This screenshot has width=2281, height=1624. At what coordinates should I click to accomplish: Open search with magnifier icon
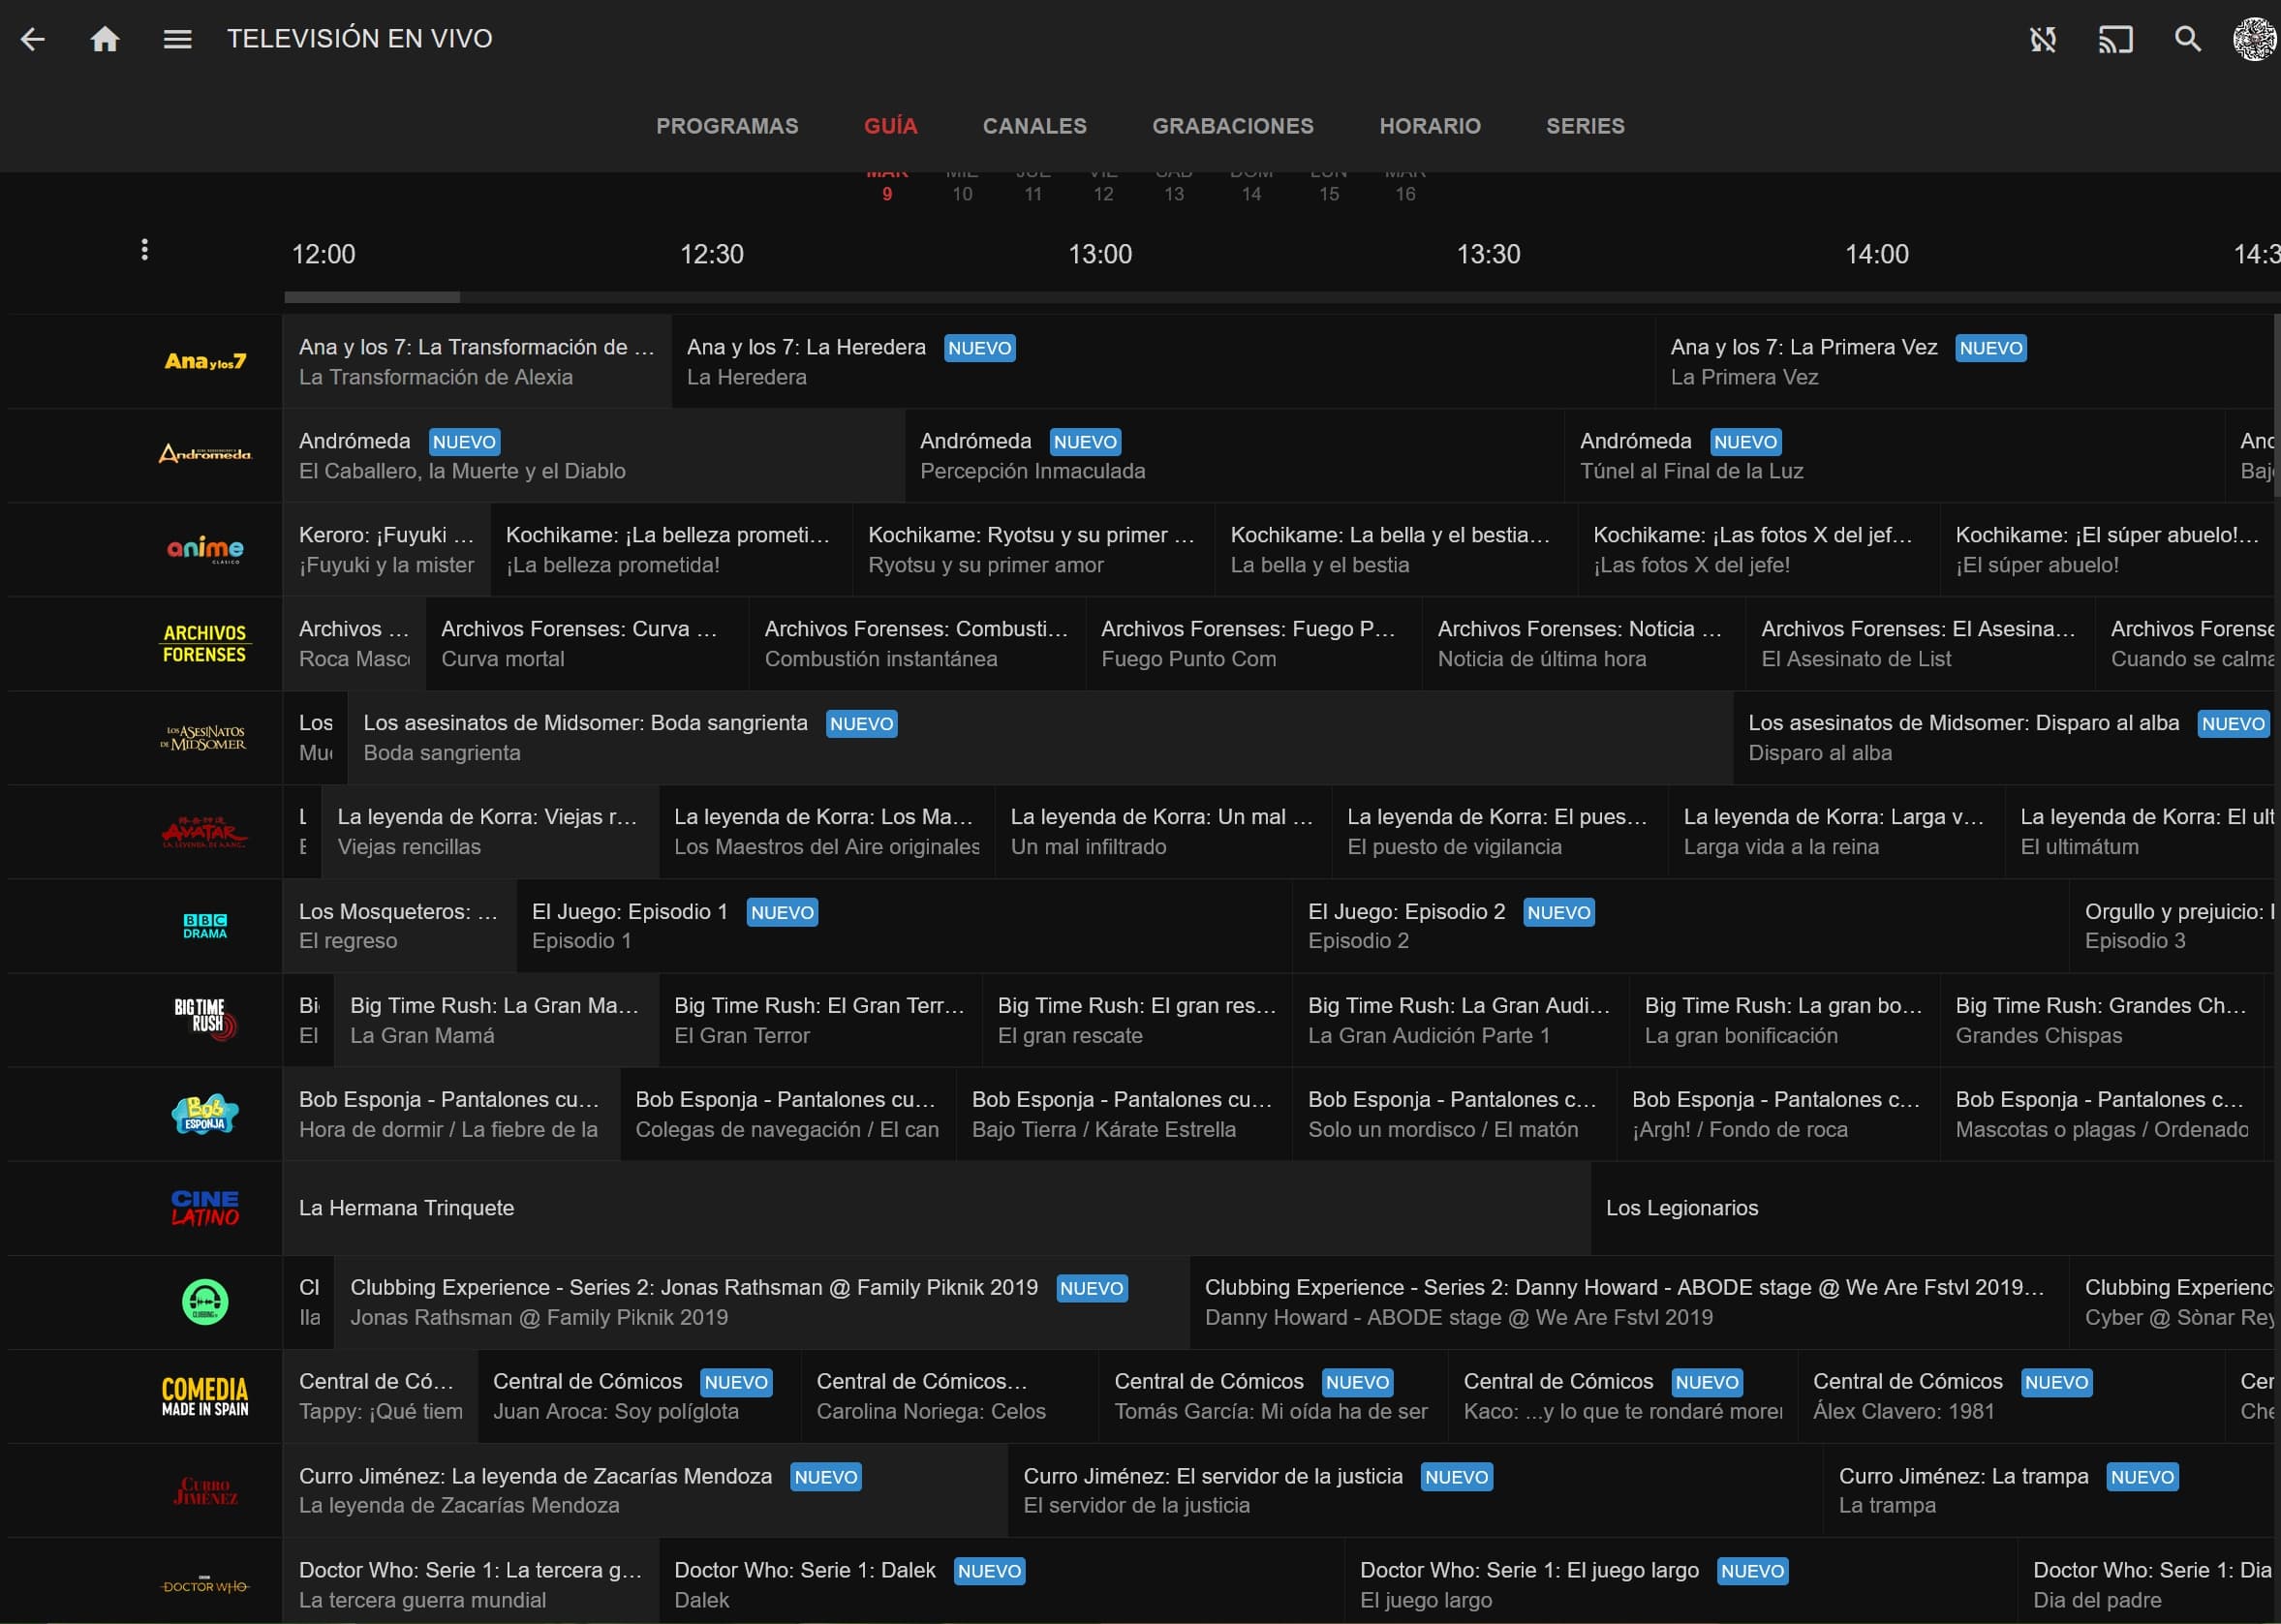tap(2187, 39)
